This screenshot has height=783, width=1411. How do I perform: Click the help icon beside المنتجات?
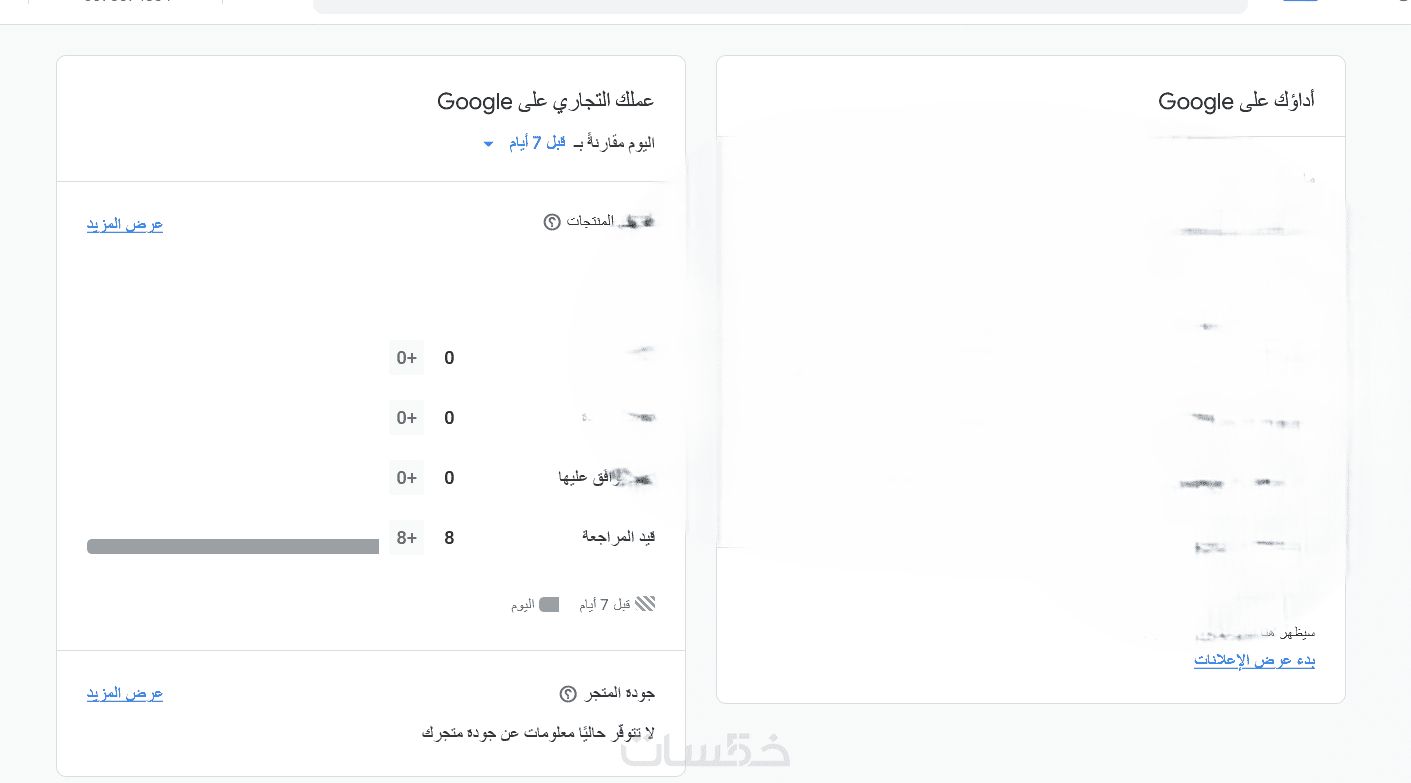tap(552, 222)
